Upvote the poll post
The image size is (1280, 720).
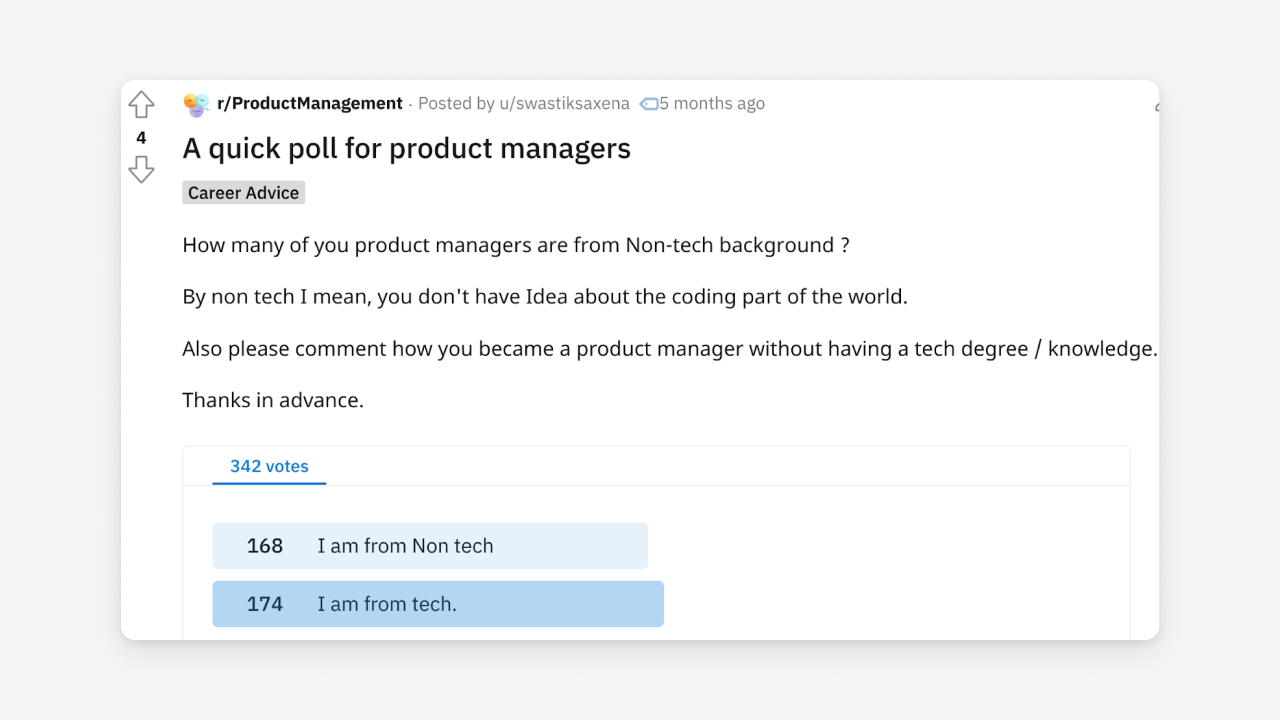coord(141,104)
